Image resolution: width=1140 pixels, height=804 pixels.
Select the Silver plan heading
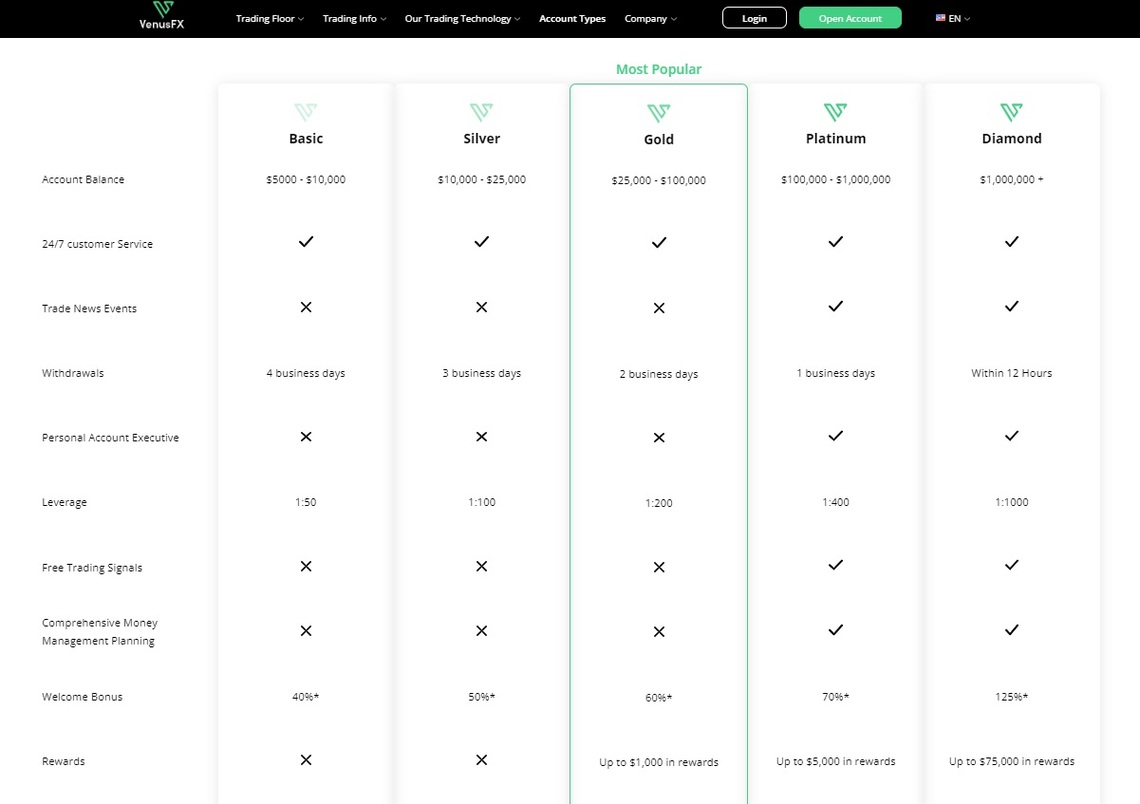point(481,138)
